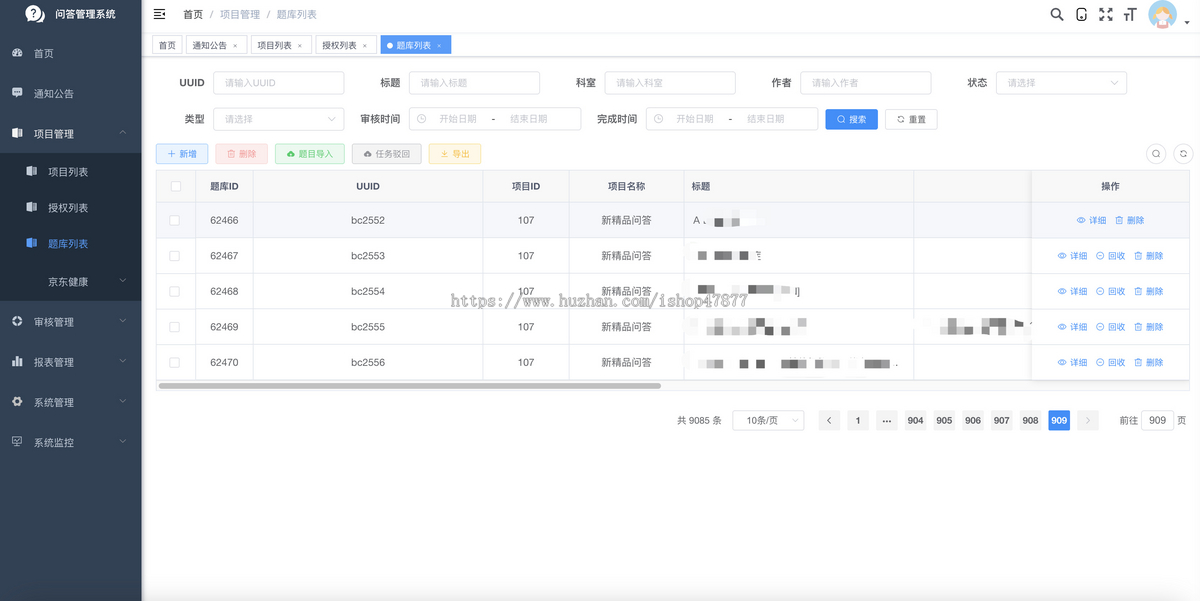Image resolution: width=1200 pixels, height=601 pixels.
Task: Click 详细 eye link in row 62468
Action: point(1072,291)
